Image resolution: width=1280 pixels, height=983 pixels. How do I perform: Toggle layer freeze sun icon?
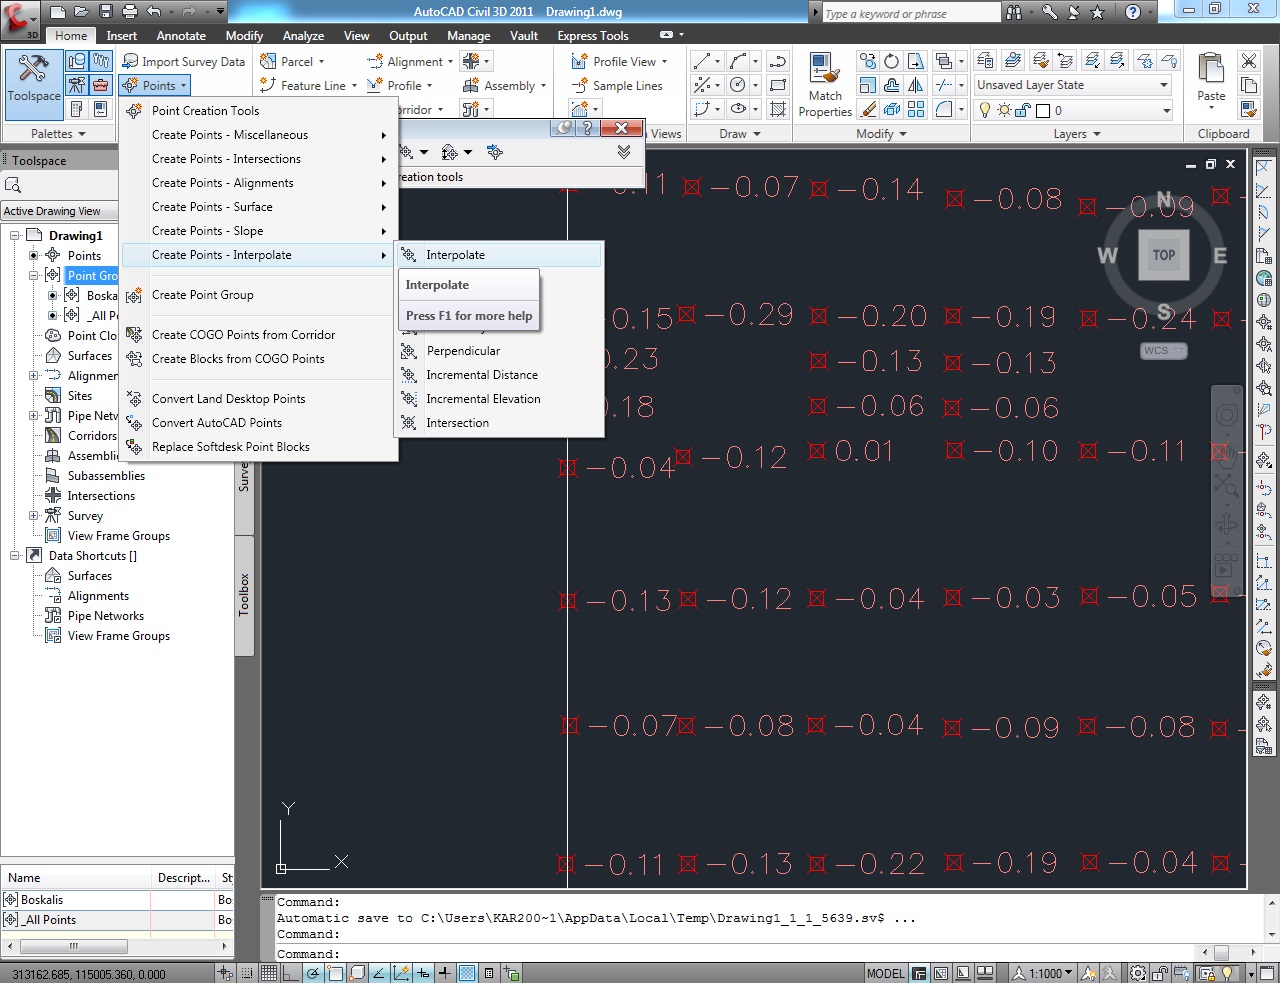(1004, 110)
